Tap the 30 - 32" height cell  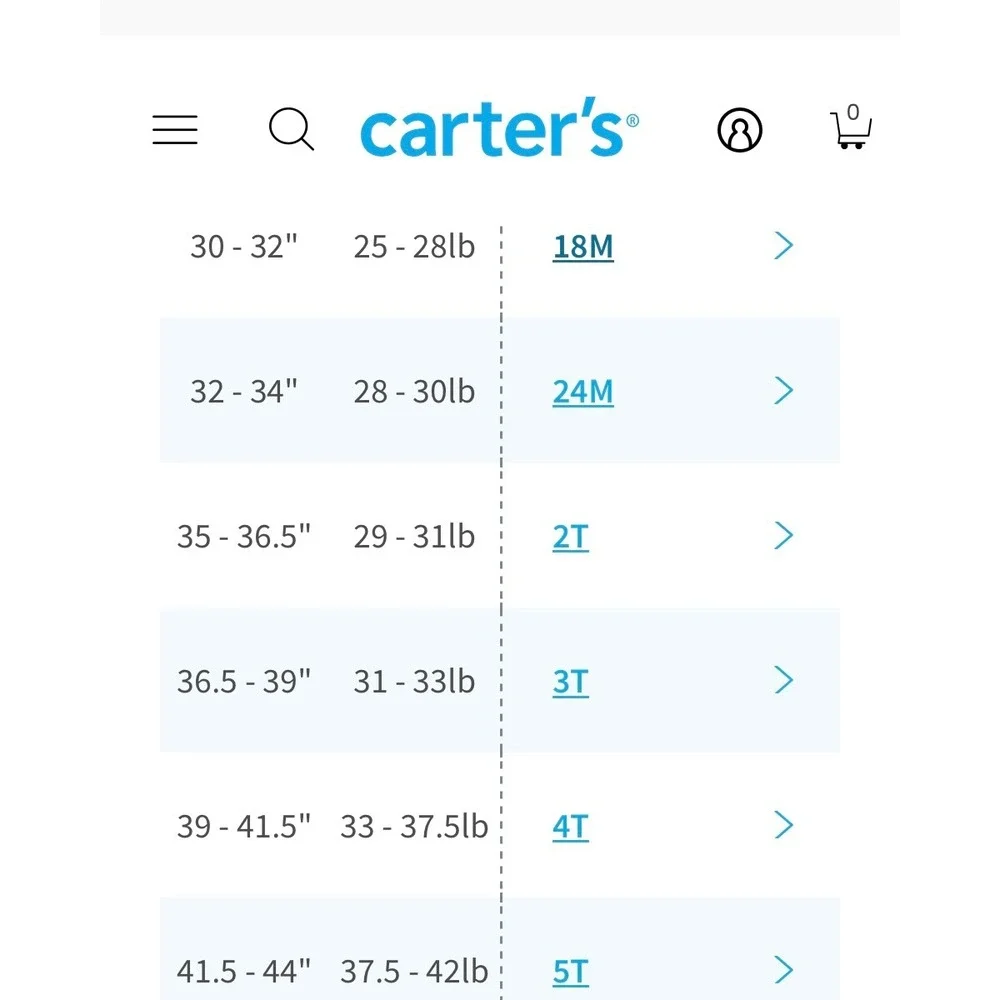click(x=244, y=247)
